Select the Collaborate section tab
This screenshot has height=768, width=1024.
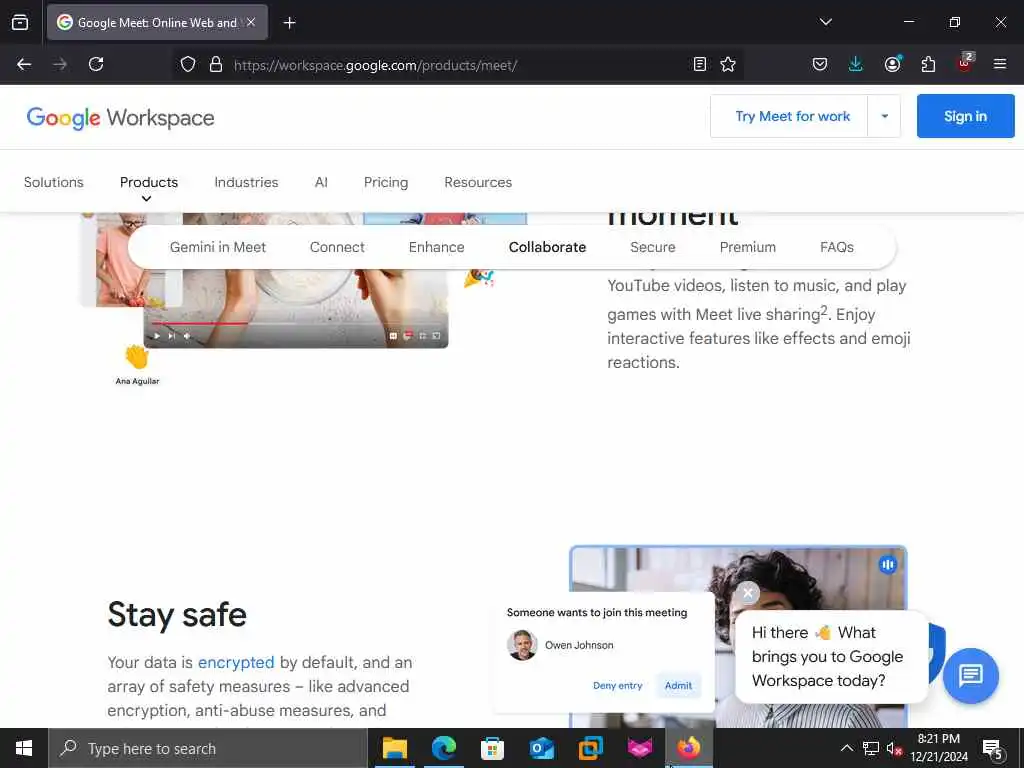coord(547,248)
